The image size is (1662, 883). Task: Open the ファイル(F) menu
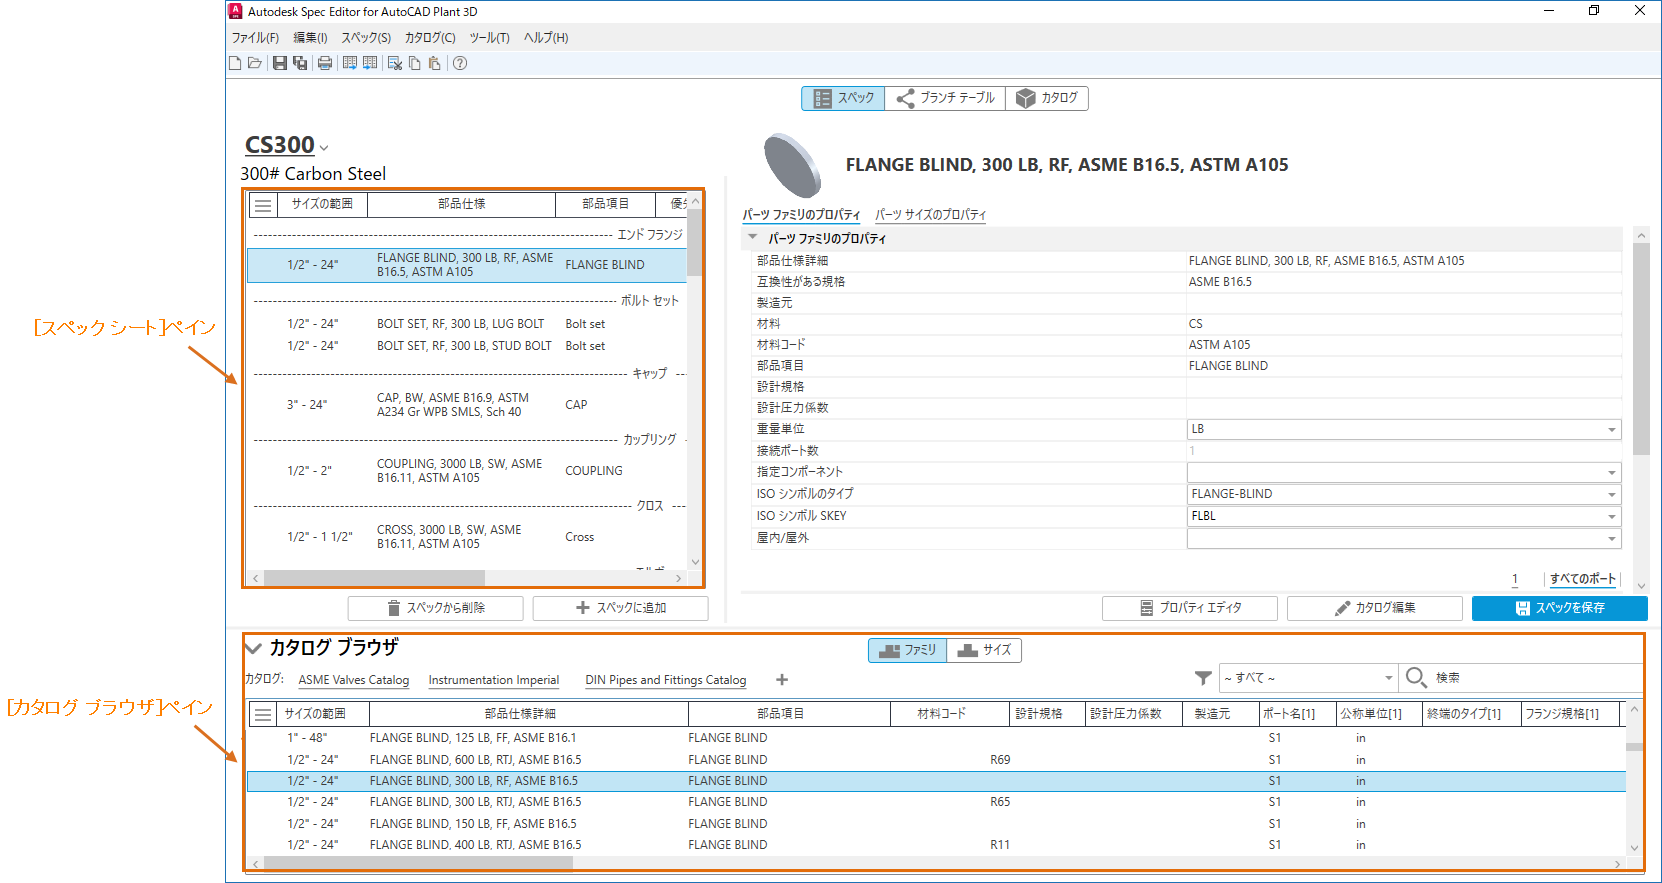point(255,38)
